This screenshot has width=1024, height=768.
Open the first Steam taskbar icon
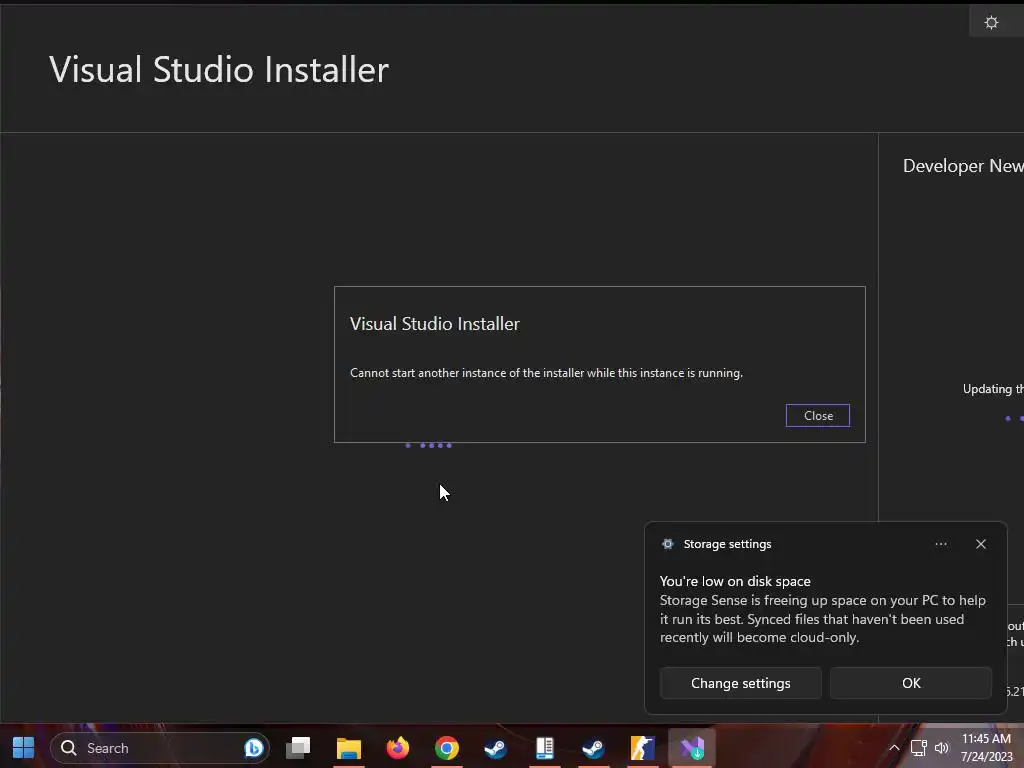coord(496,748)
